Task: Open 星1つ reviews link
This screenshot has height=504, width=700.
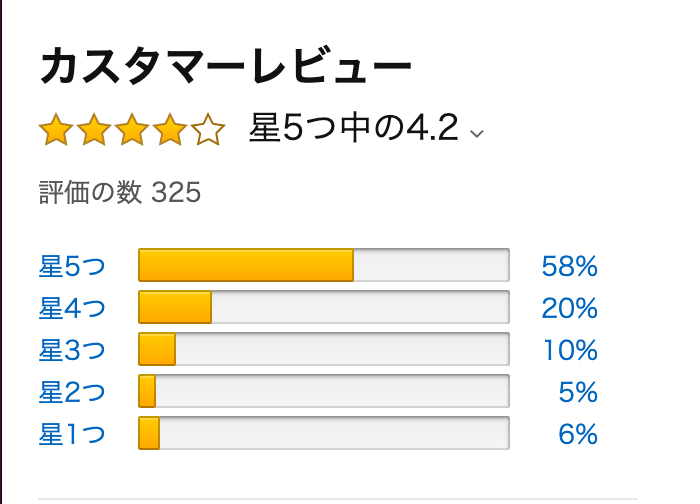Action: (x=72, y=434)
